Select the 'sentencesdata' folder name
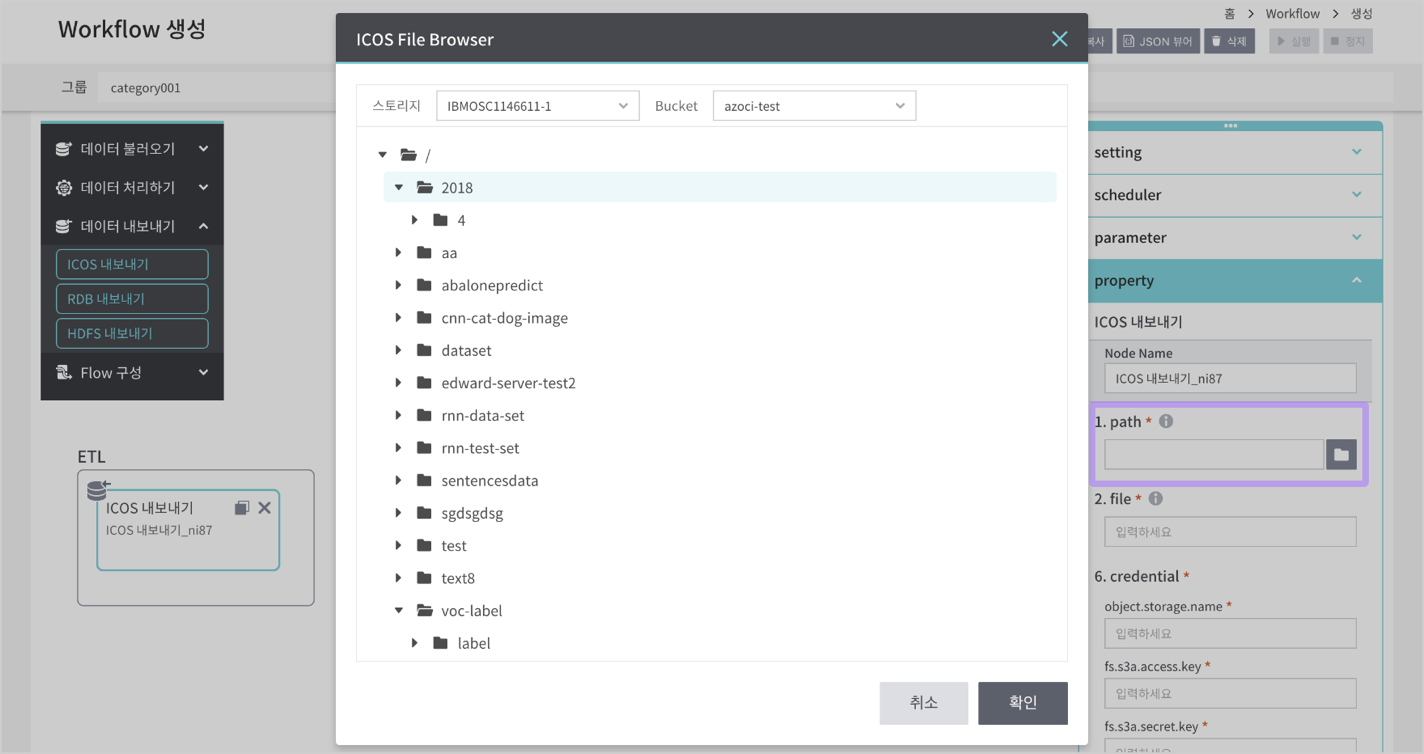 490,480
